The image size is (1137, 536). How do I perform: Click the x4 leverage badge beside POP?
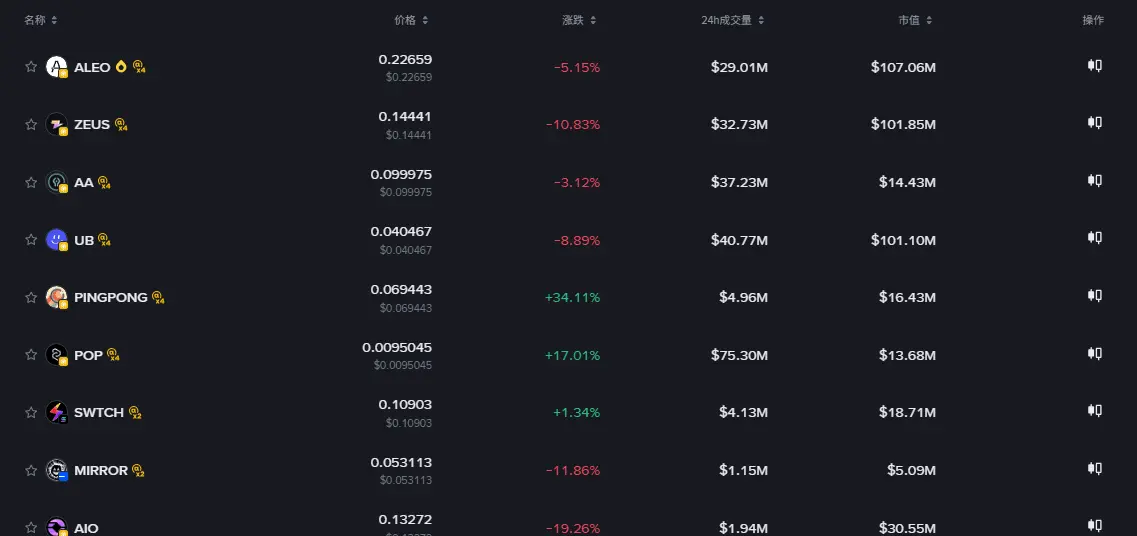pyautogui.click(x=113, y=355)
